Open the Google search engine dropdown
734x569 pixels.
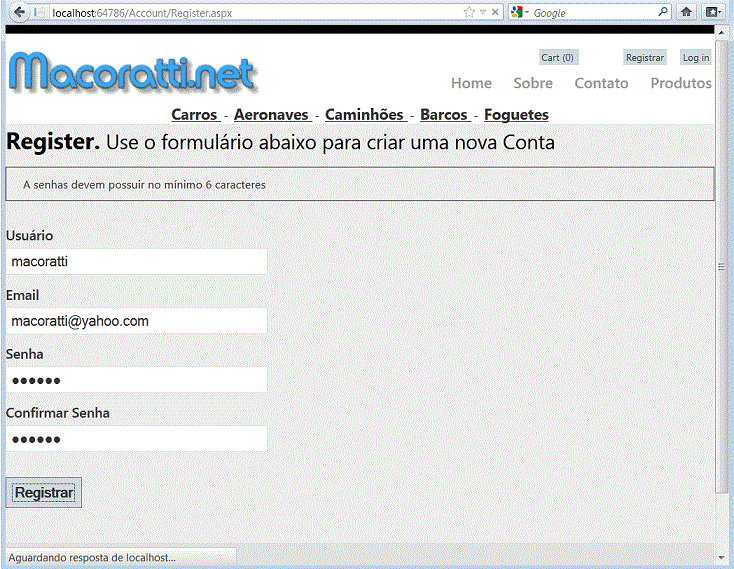519,12
